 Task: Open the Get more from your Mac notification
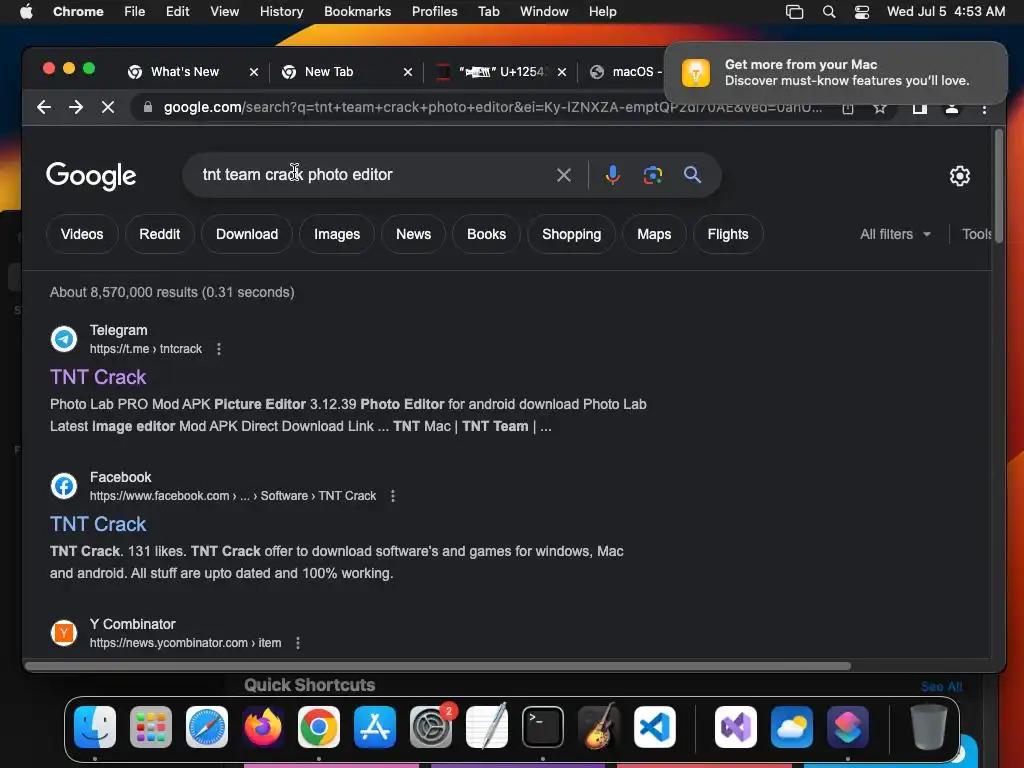[x=835, y=72]
